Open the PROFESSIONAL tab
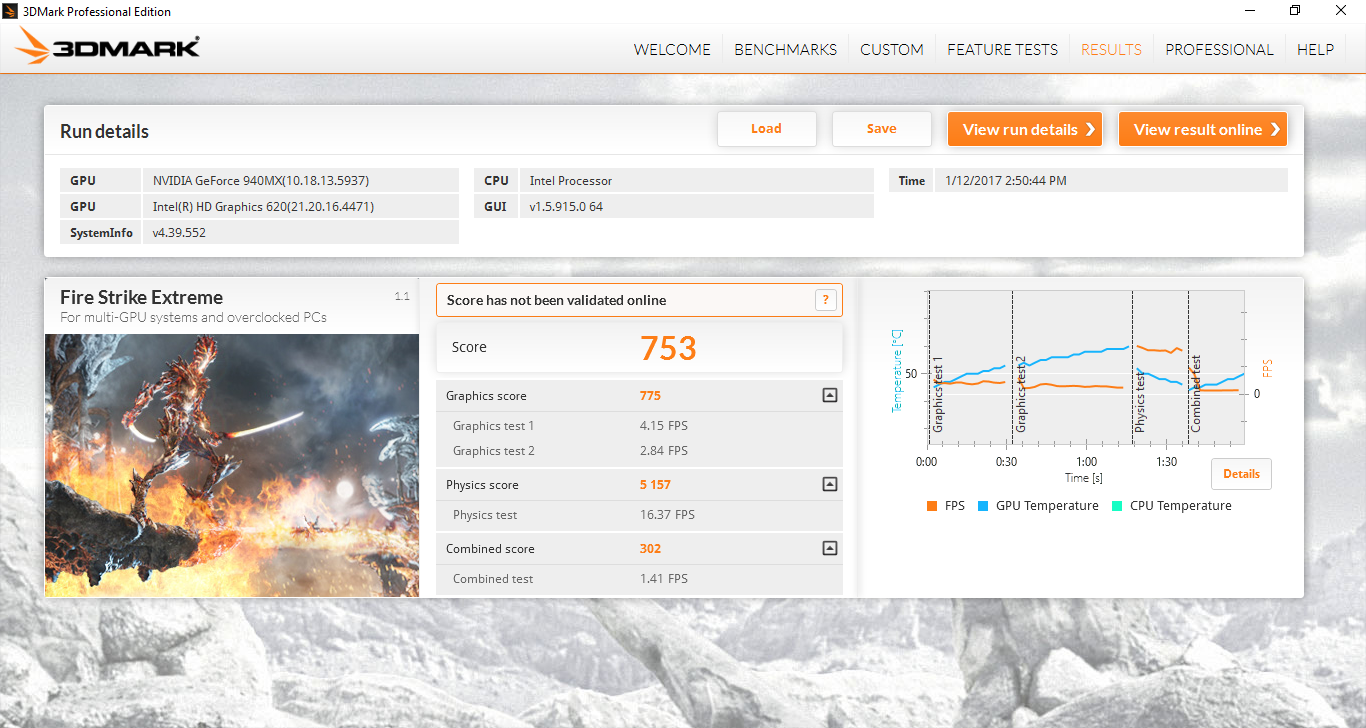This screenshot has height=728, width=1366. tap(1219, 50)
